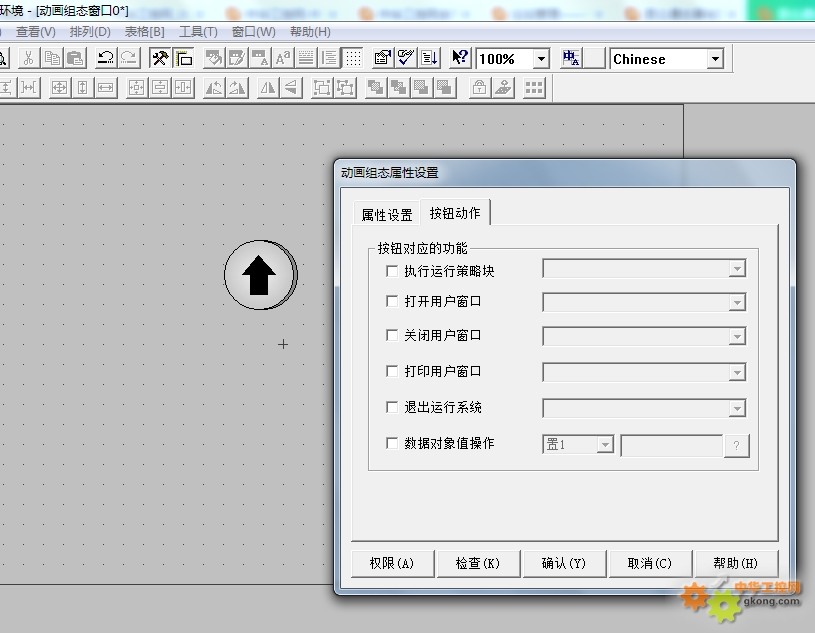Click the rotate left icon

[214, 88]
